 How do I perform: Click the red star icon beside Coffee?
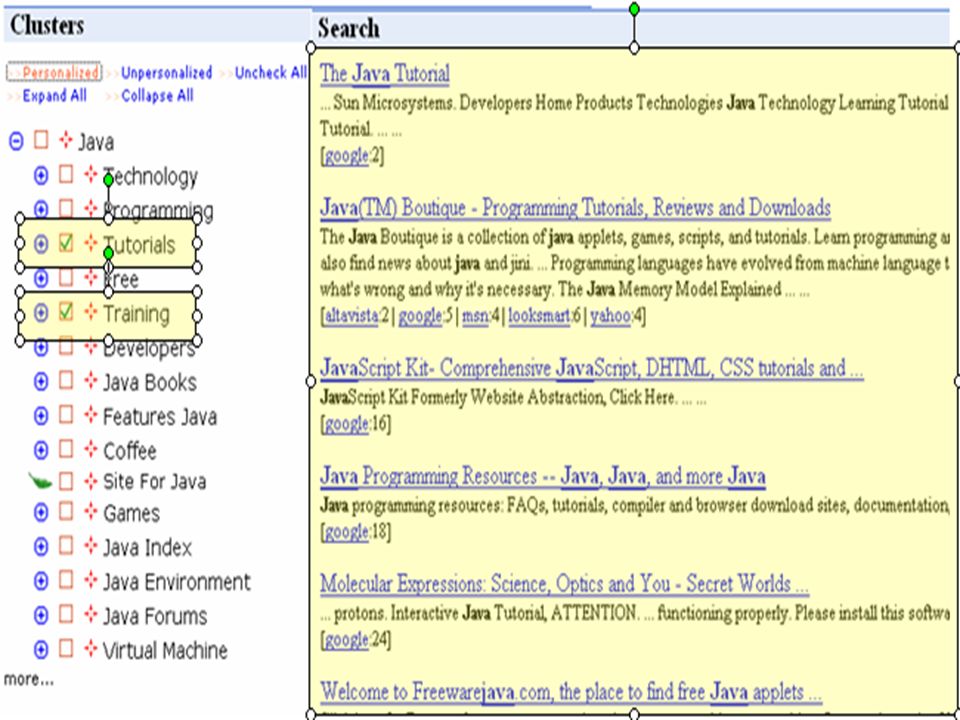91,449
